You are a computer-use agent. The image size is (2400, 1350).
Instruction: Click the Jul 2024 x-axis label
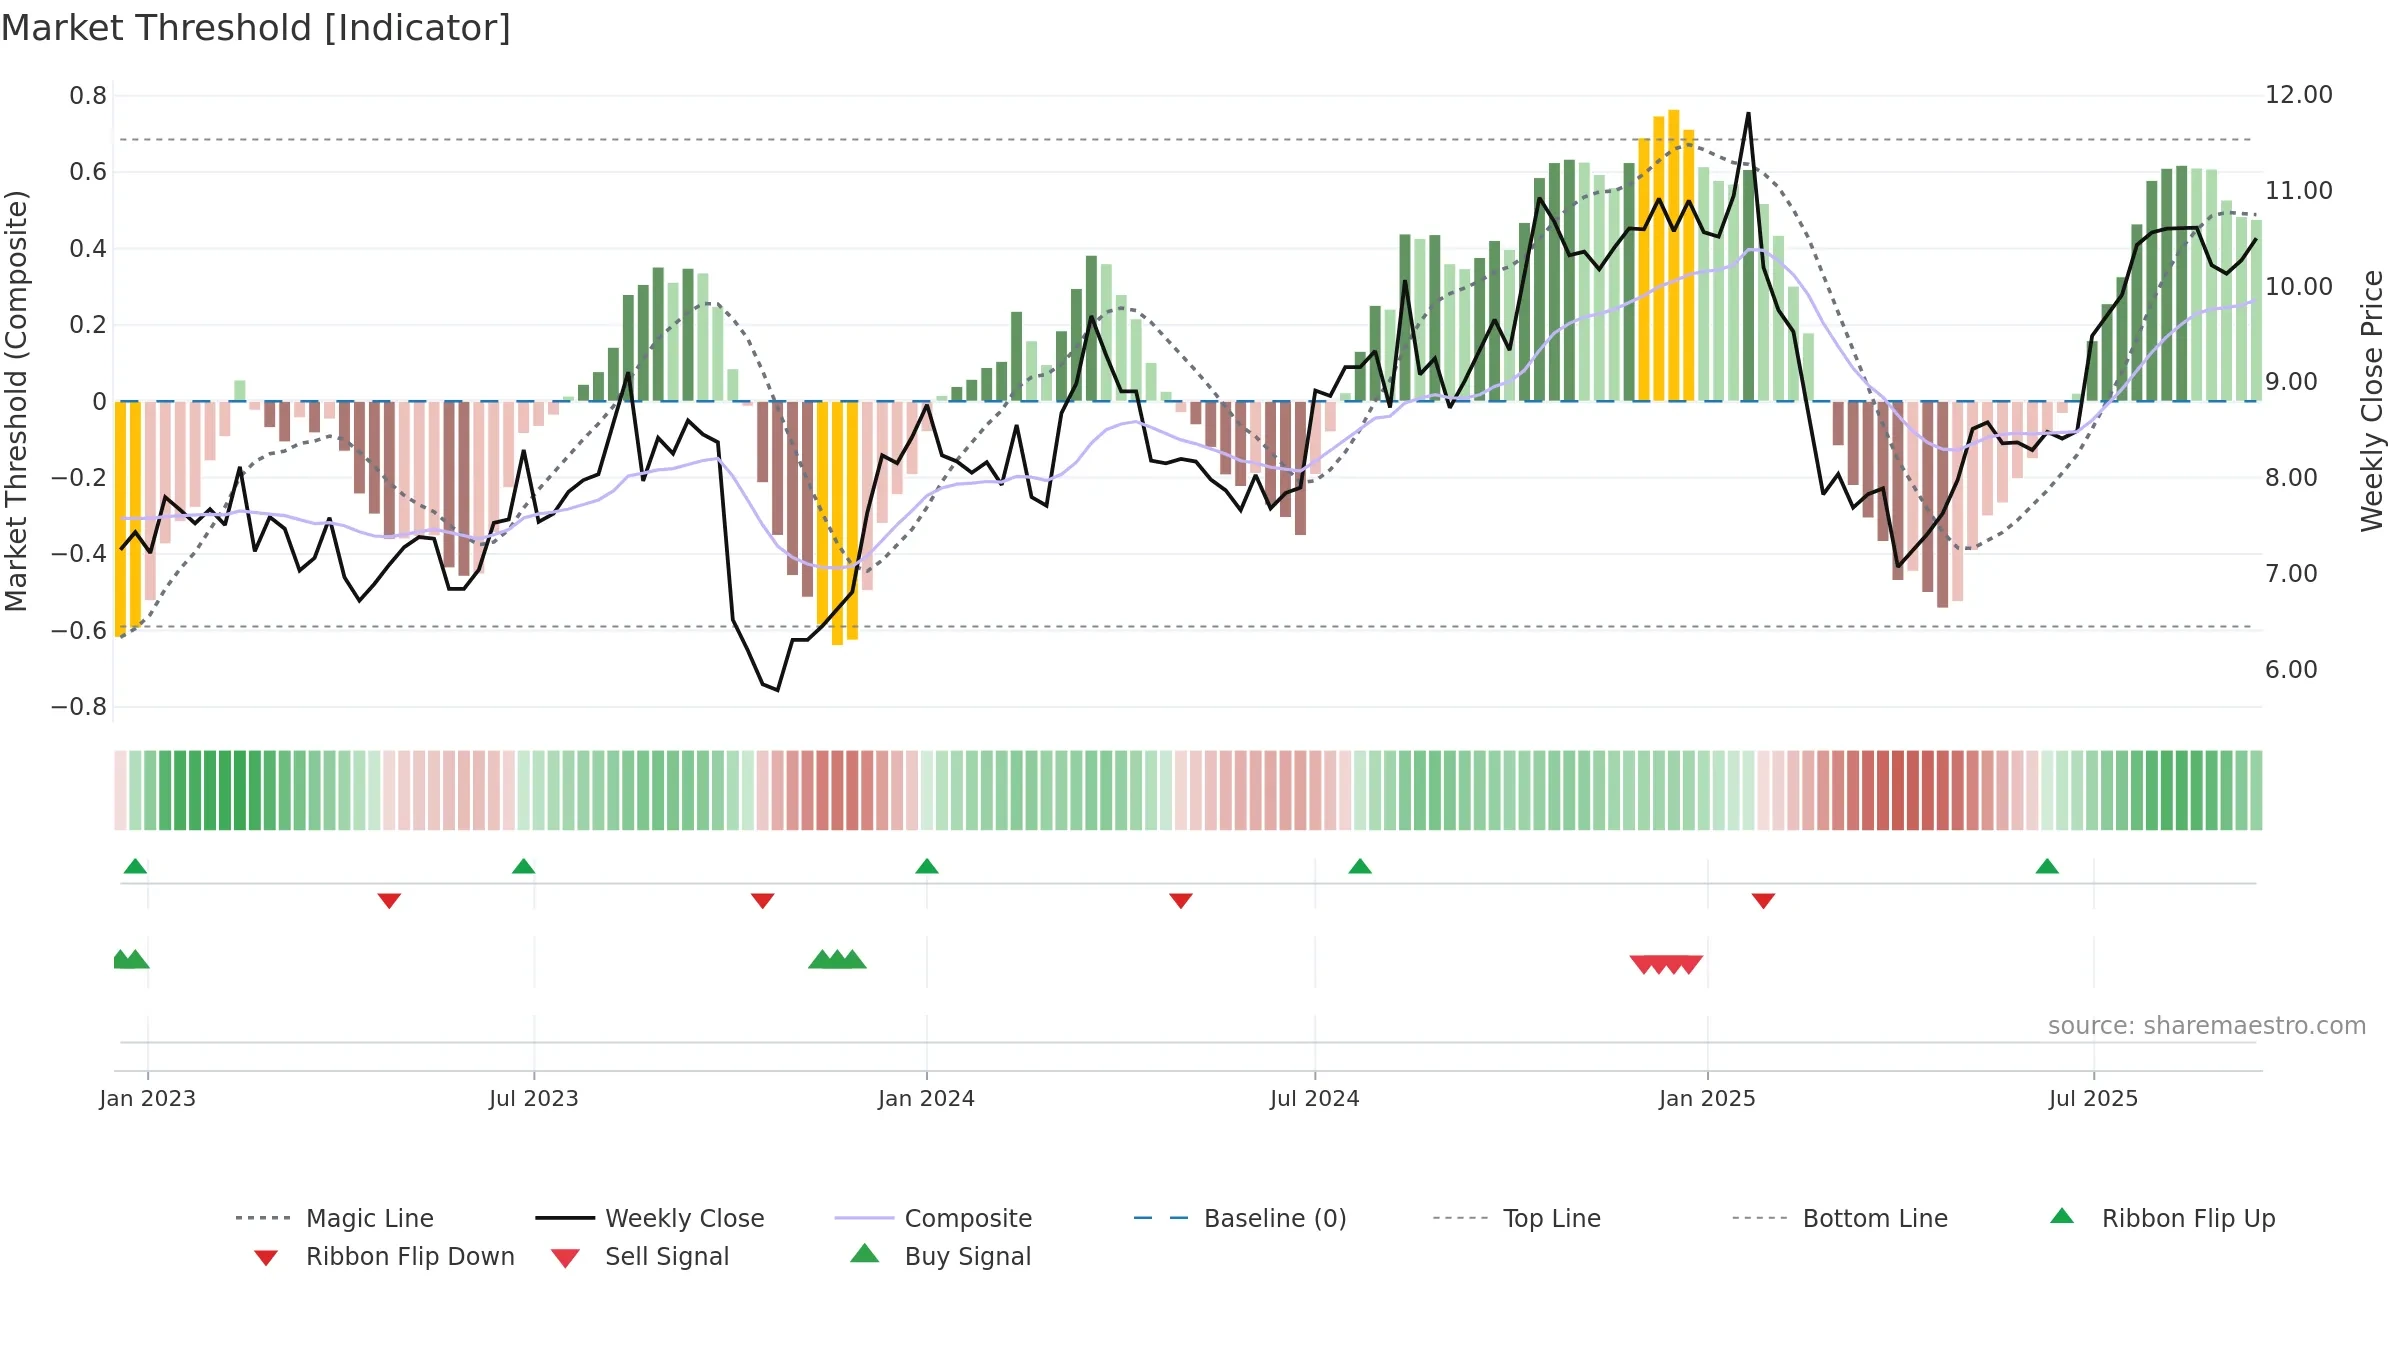coord(1315,1098)
